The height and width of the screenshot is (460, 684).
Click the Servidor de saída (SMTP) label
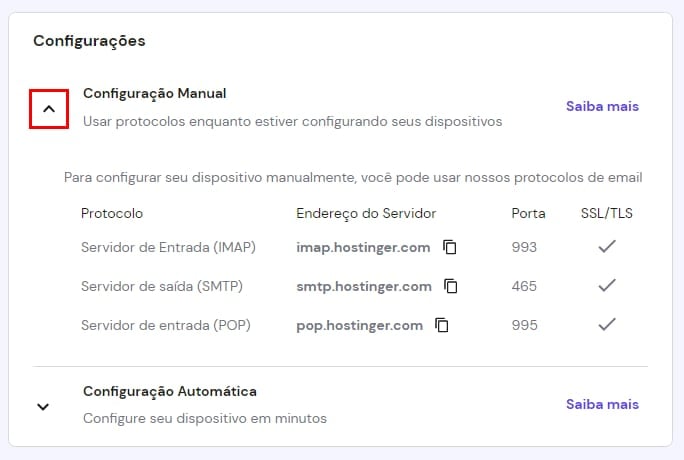(162, 286)
